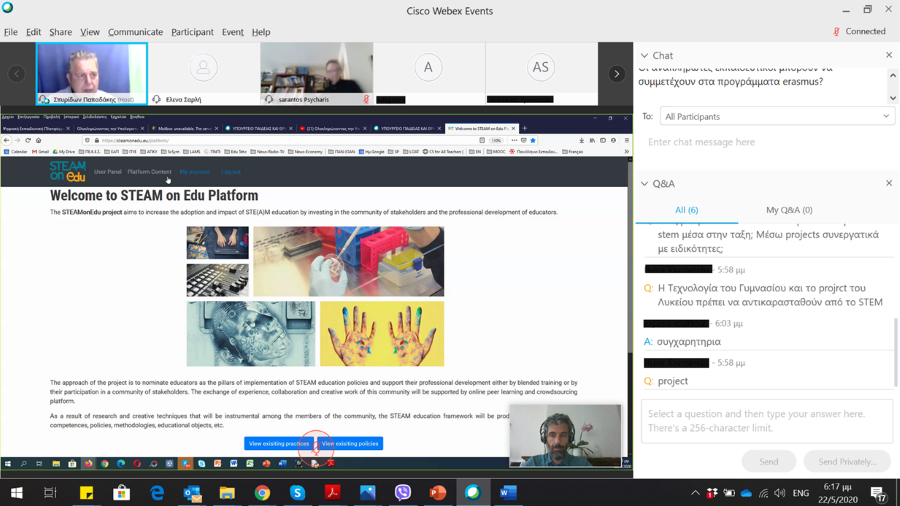Collapse the Chat panel chevron

point(644,56)
